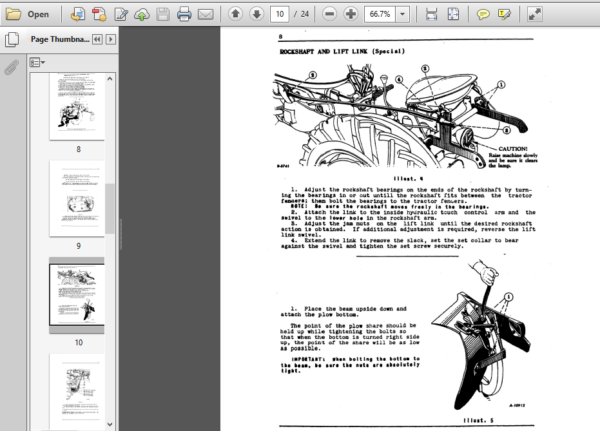600x431 pixels.
Task: Go to previous page up arrow
Action: [235, 14]
